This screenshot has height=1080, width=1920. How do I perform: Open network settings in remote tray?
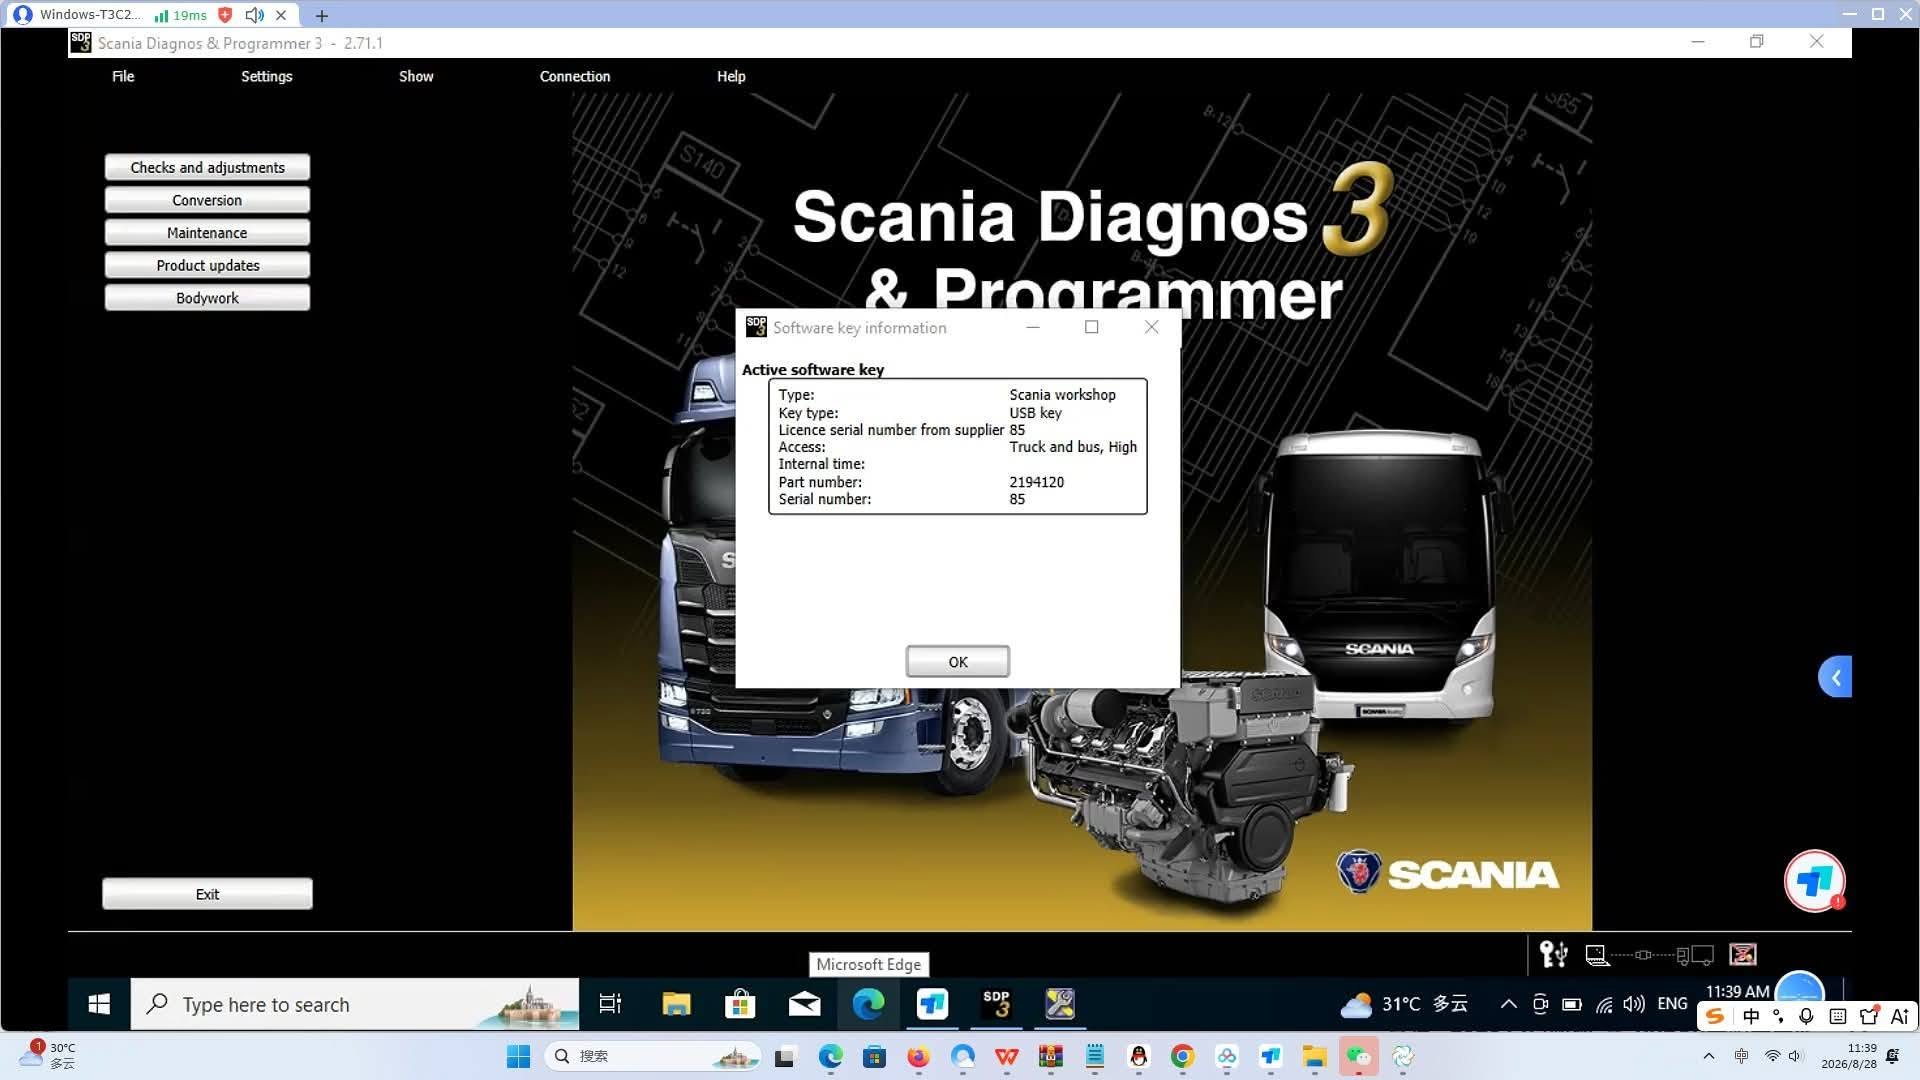[x=1604, y=1004]
